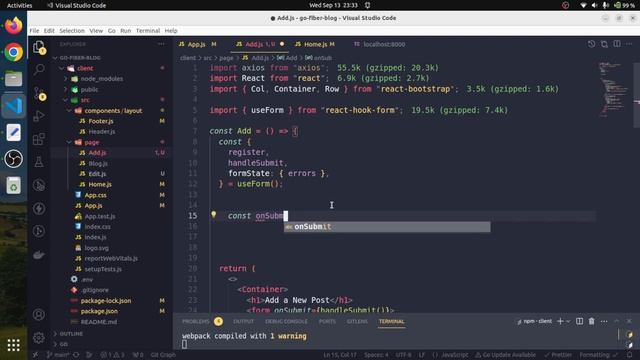Open the Trash from the dock

13,185
